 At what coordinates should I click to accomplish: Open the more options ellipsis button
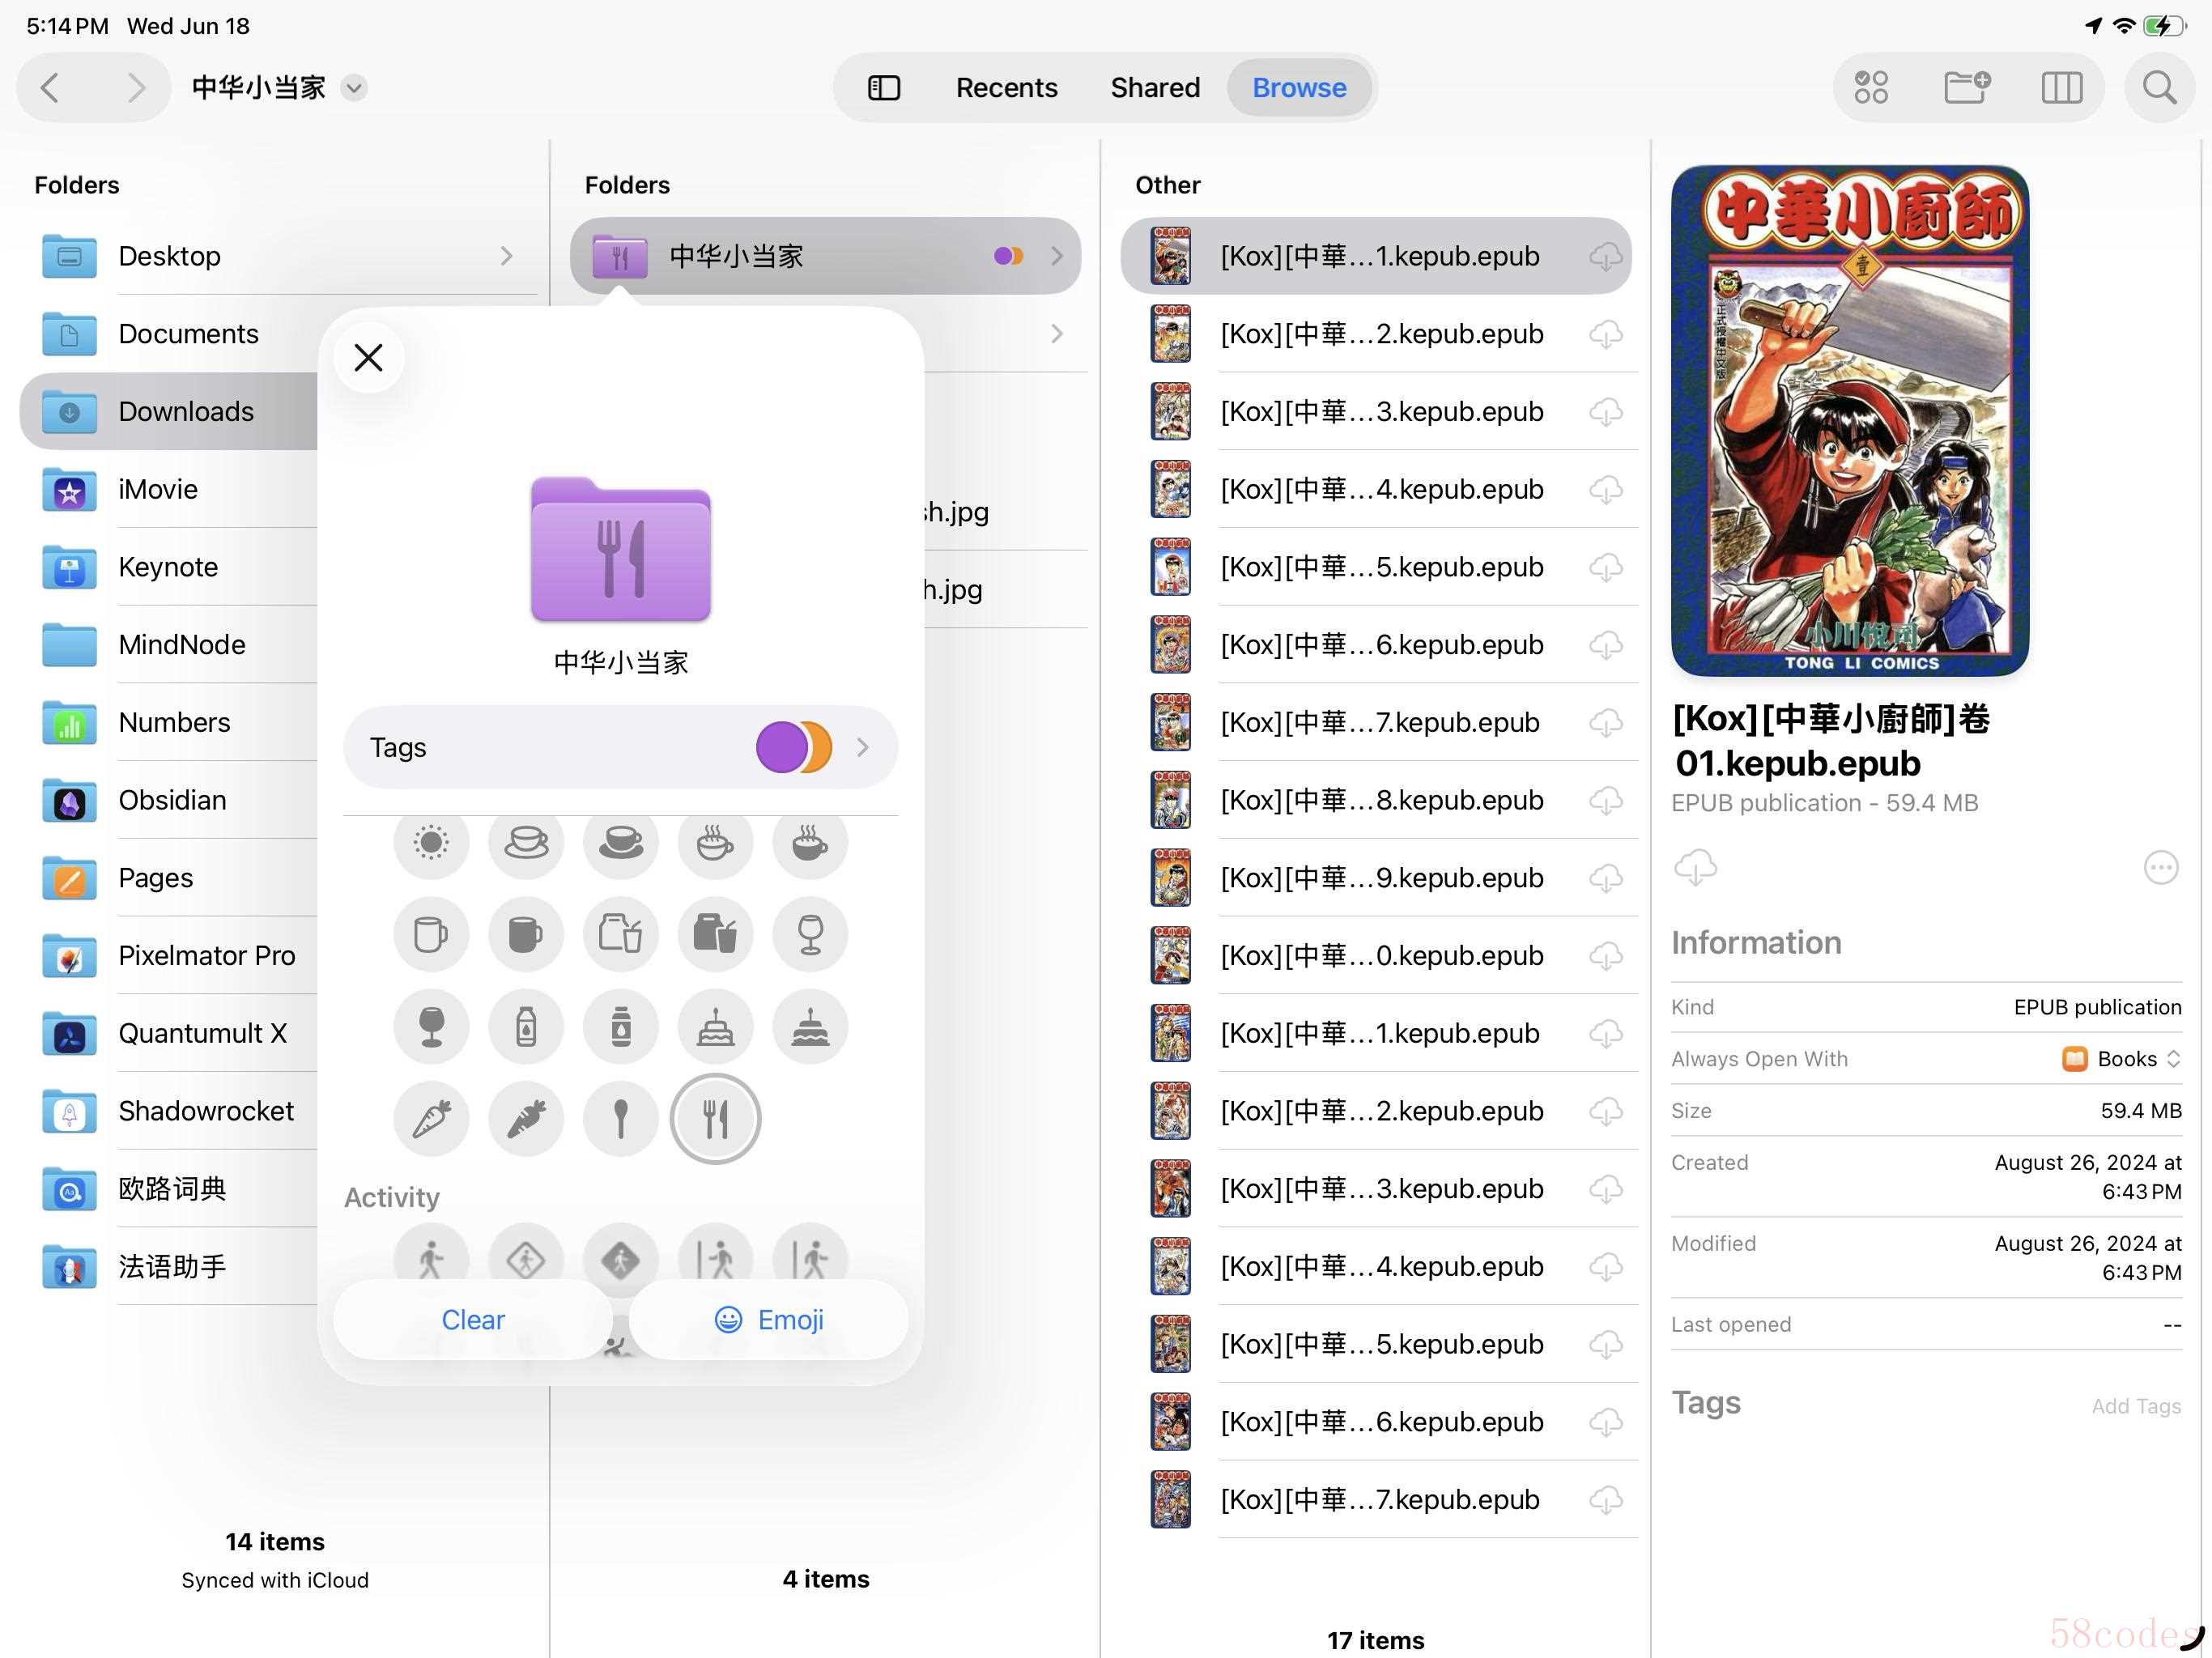pos(2160,867)
